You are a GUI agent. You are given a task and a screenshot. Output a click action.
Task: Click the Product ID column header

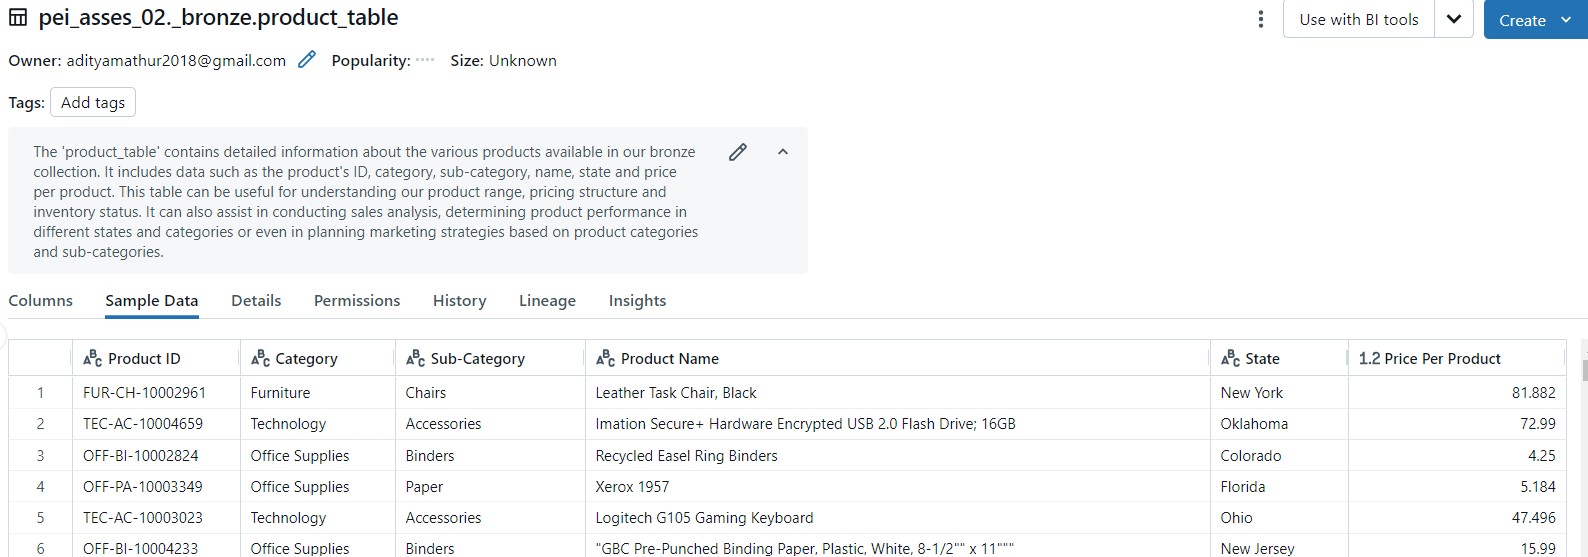[x=156, y=358]
